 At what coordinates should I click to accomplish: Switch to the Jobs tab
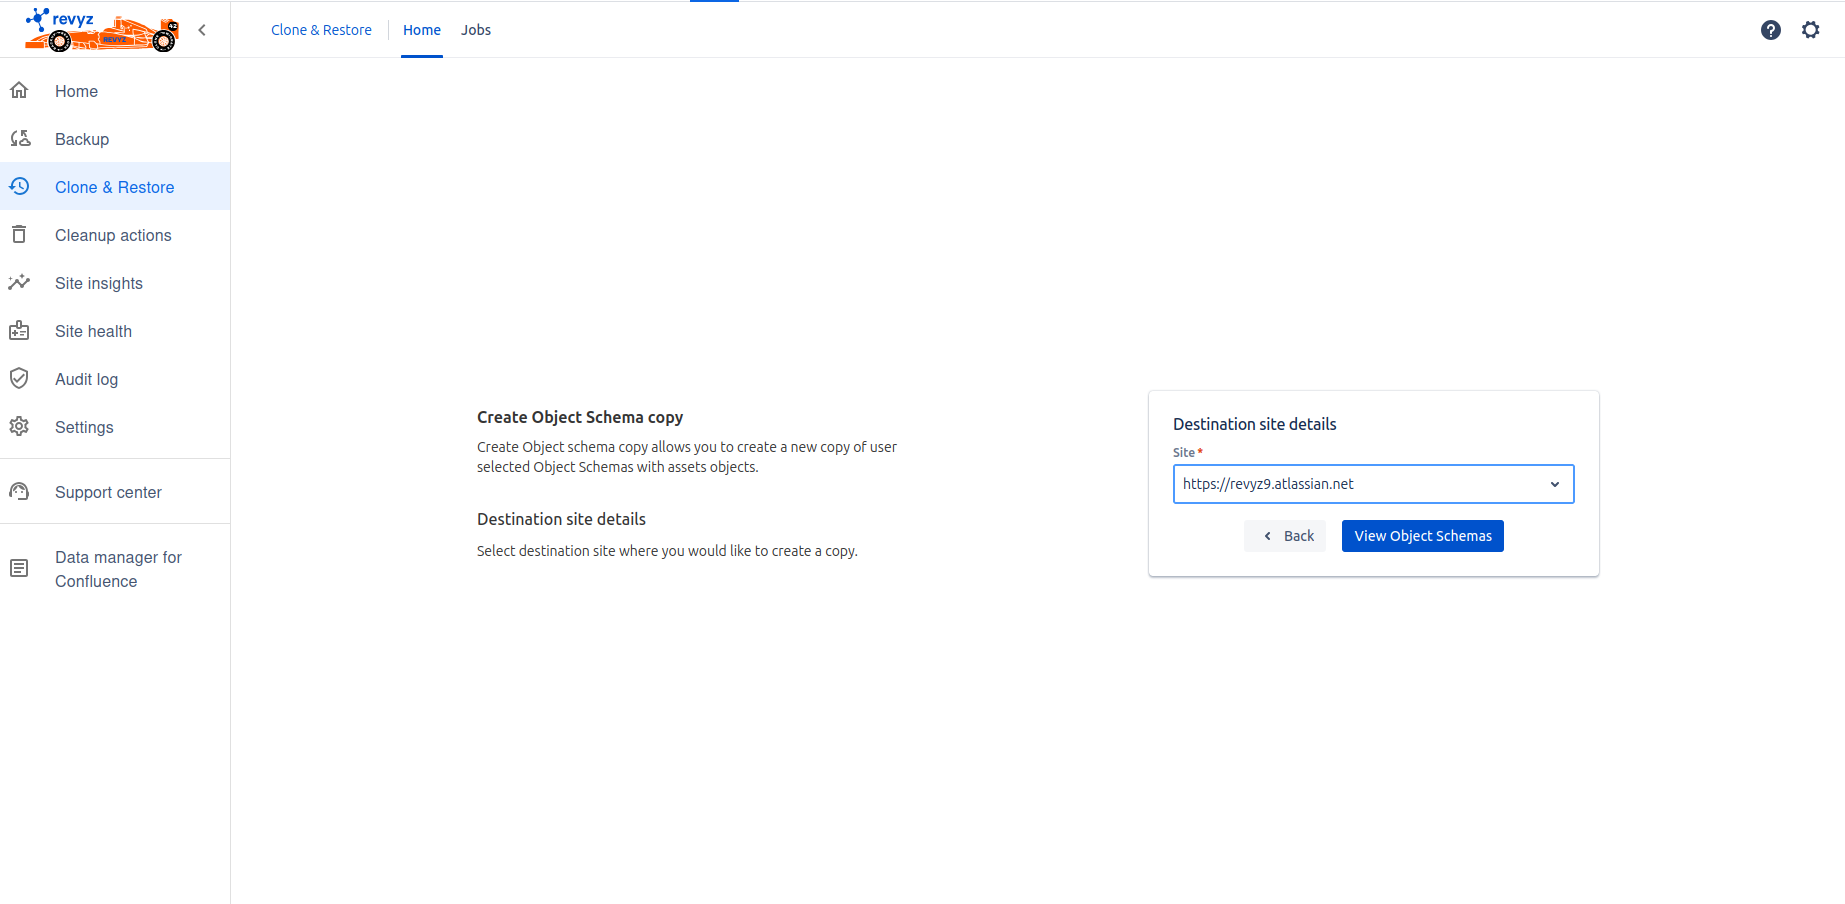coord(475,29)
